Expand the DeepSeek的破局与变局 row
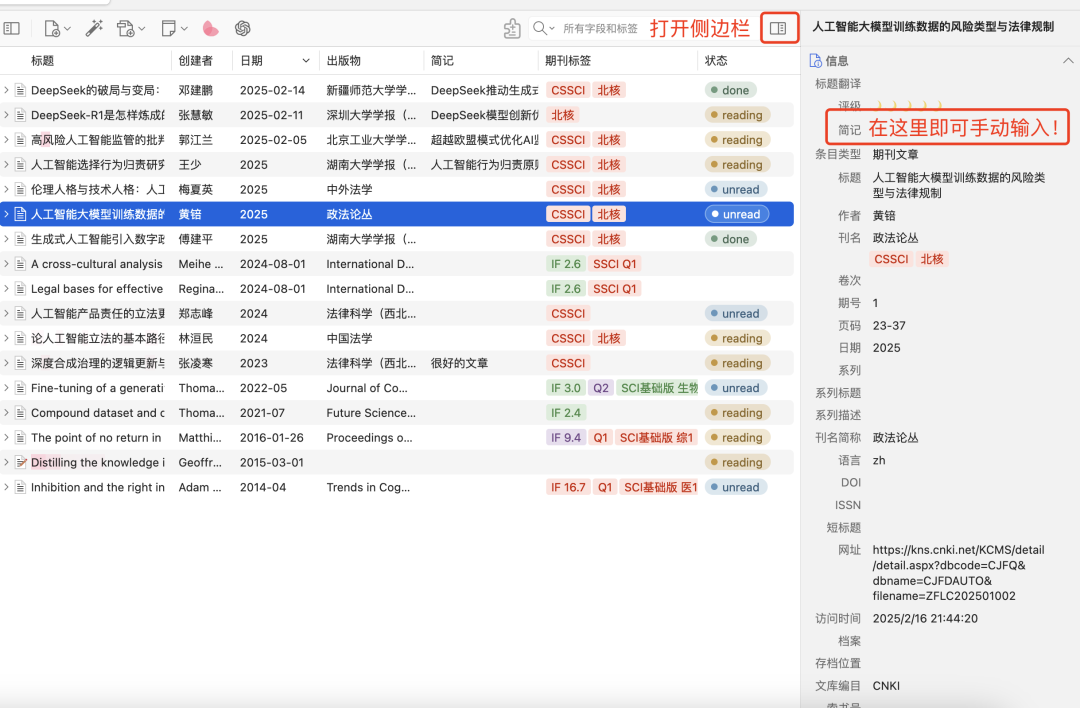The image size is (1080, 708). coord(6,90)
